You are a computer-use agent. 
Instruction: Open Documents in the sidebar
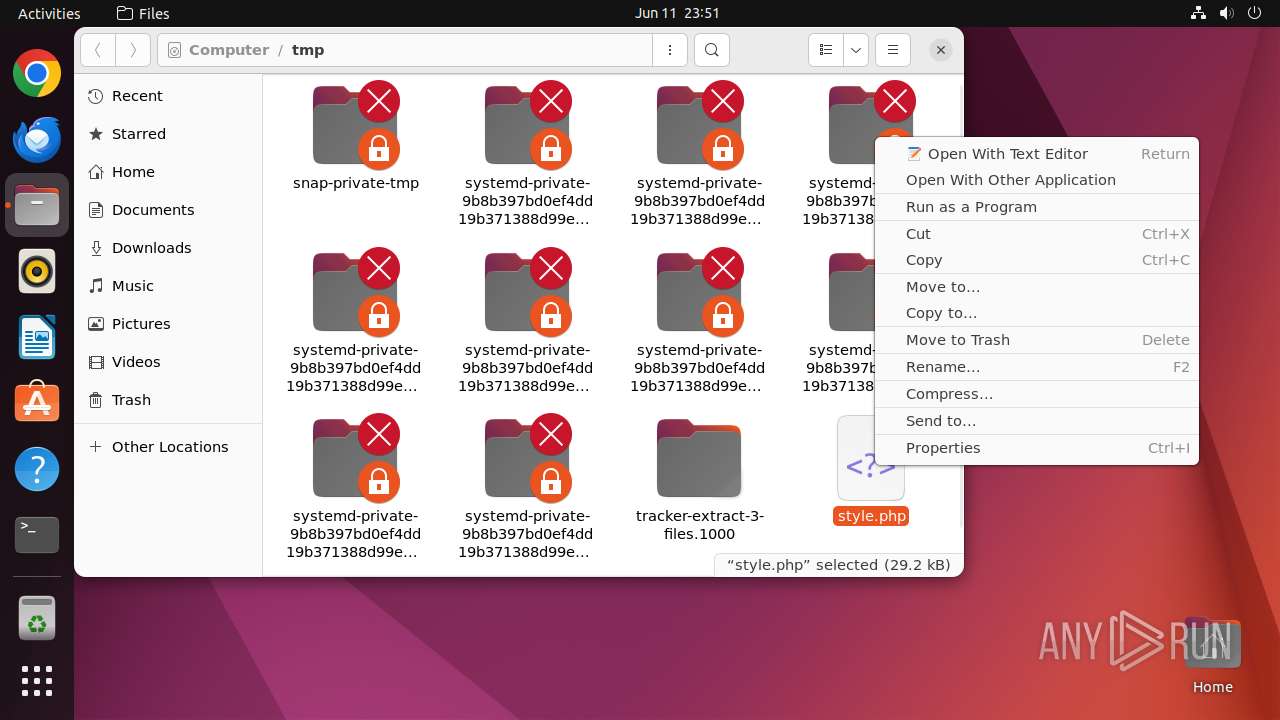(168, 210)
